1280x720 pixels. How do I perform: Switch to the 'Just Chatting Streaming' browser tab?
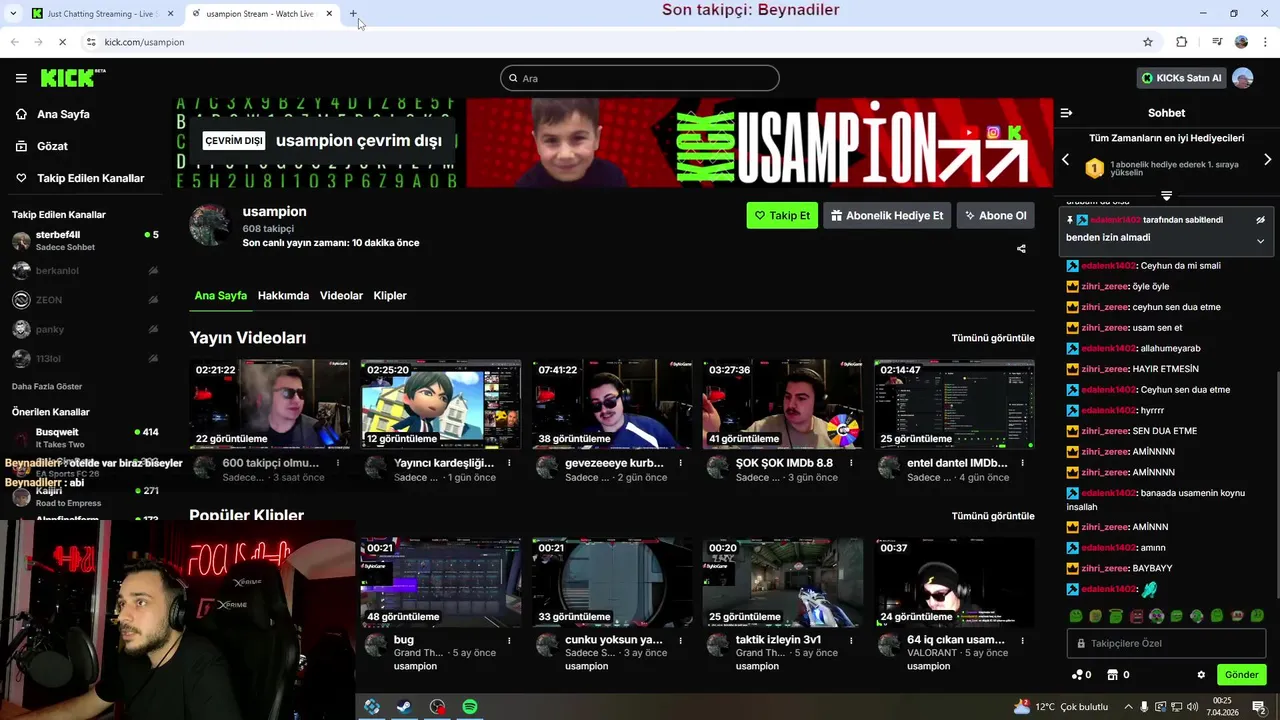101,14
